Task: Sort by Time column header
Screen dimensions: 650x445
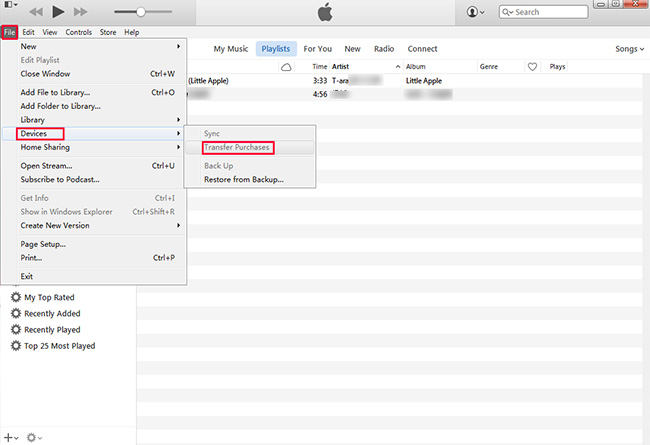Action: [x=320, y=66]
